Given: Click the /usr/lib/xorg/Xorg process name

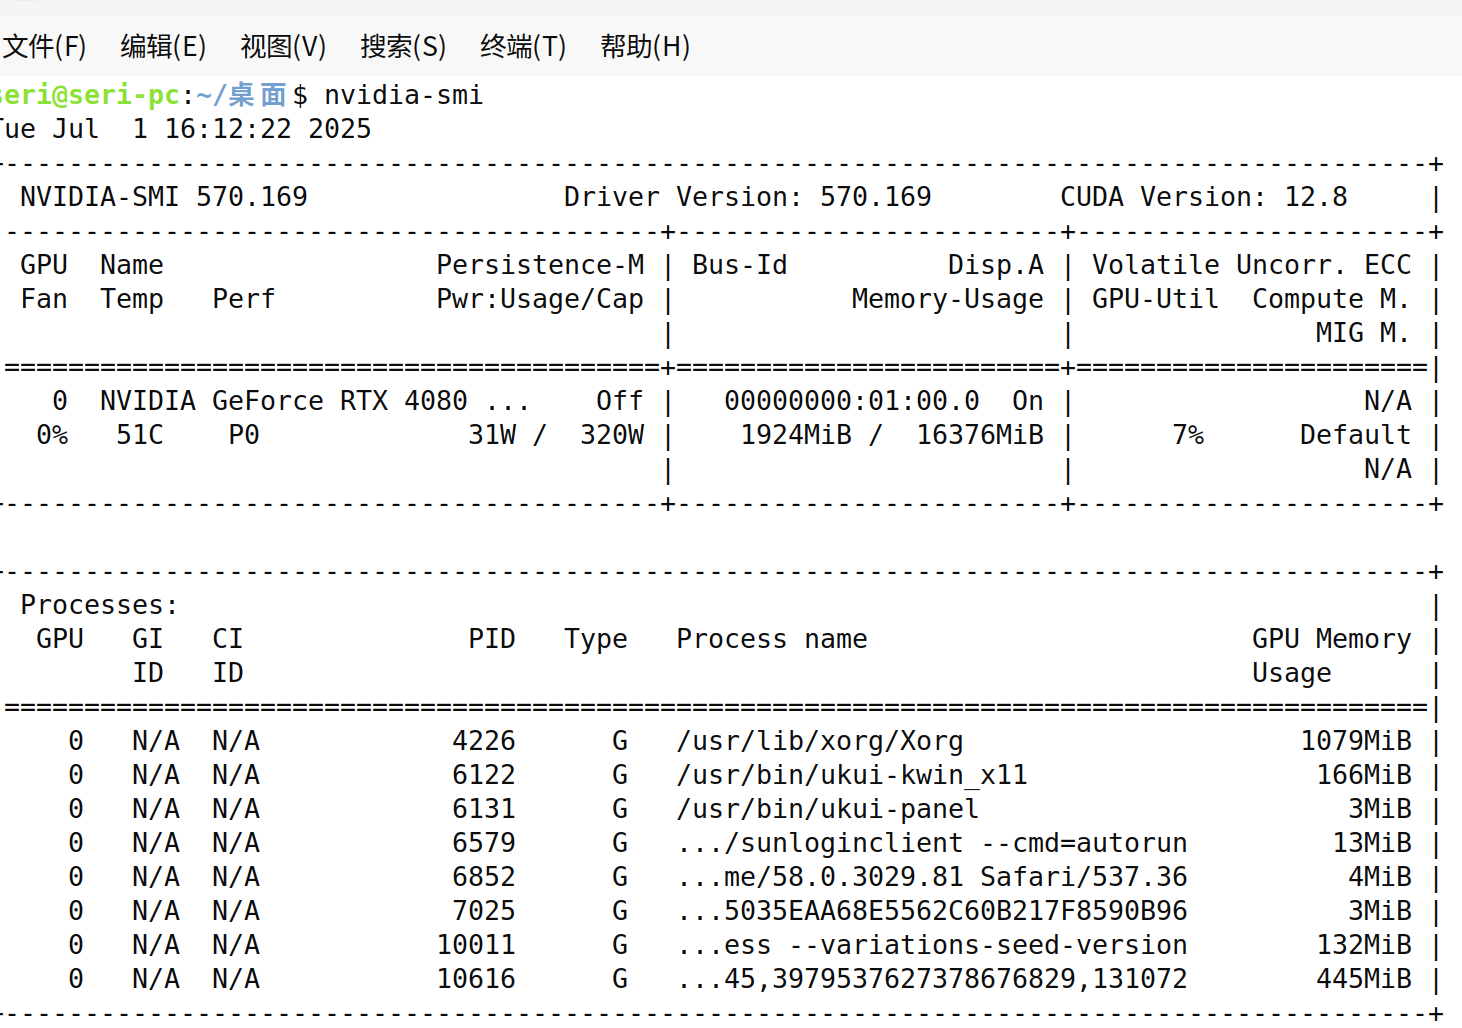Looking at the screenshot, I should tap(820, 741).
